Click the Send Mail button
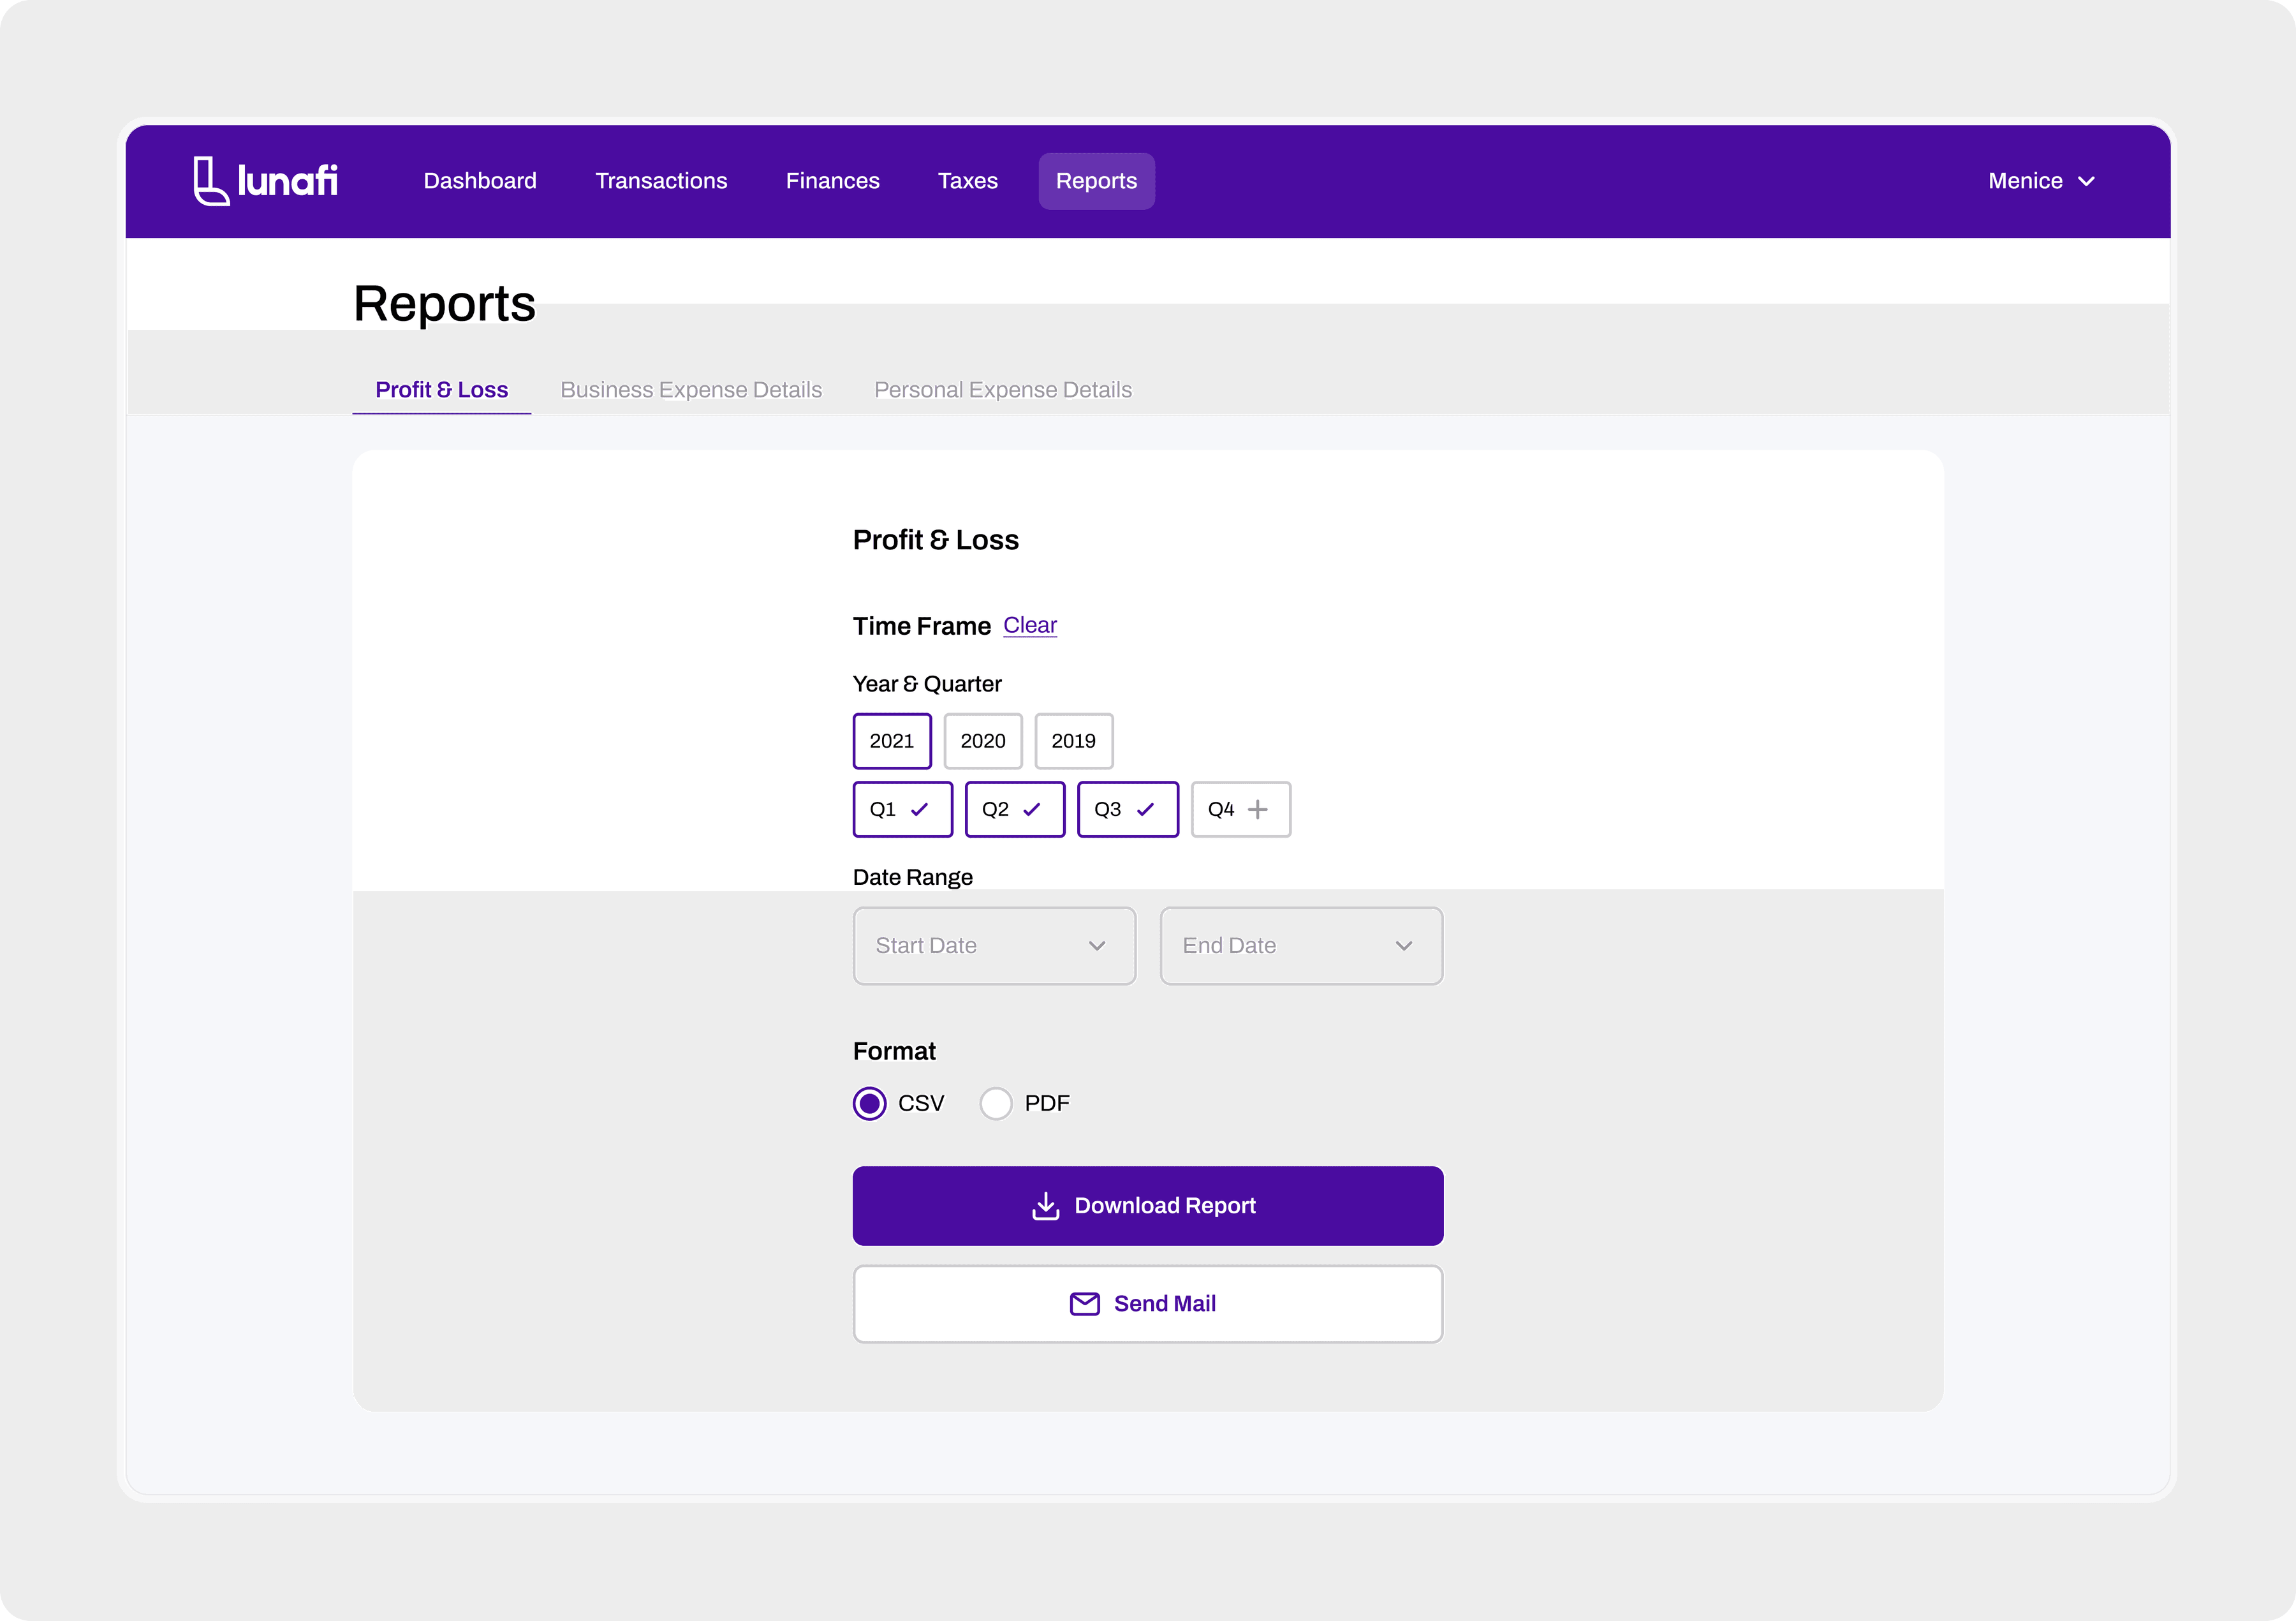 coord(1148,1304)
